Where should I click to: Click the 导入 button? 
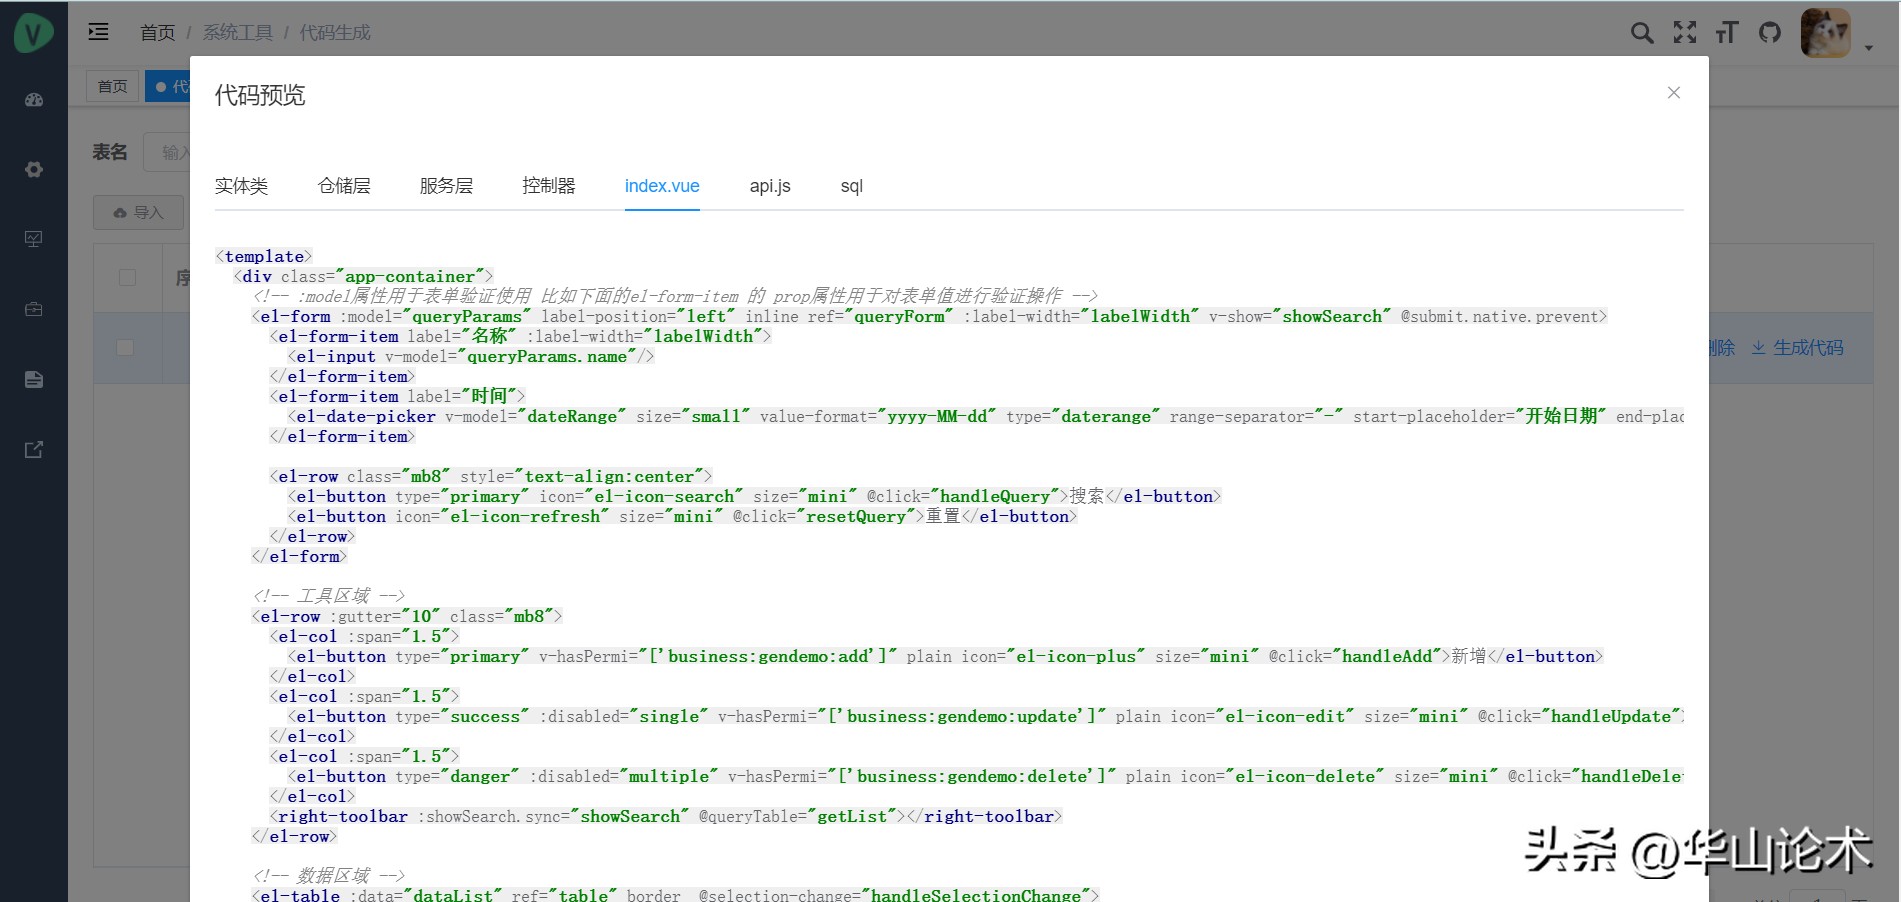(x=139, y=212)
